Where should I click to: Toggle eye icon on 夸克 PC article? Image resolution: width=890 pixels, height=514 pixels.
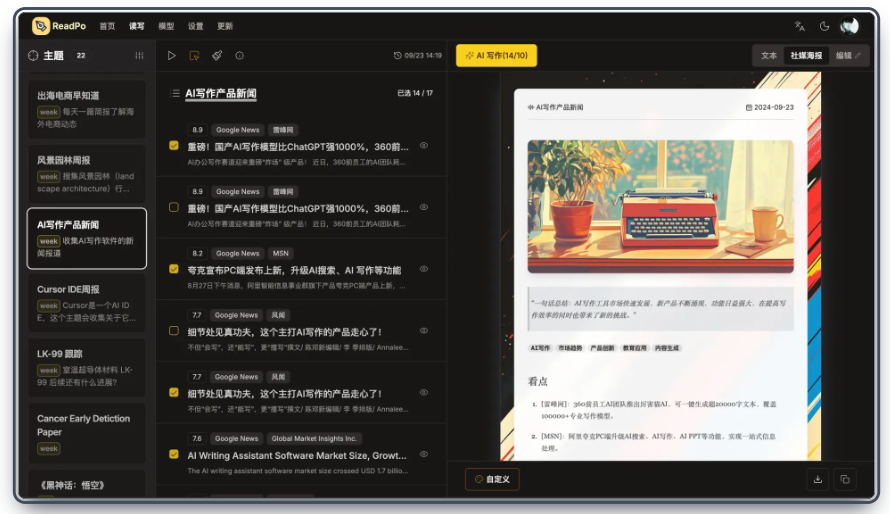[x=423, y=269]
